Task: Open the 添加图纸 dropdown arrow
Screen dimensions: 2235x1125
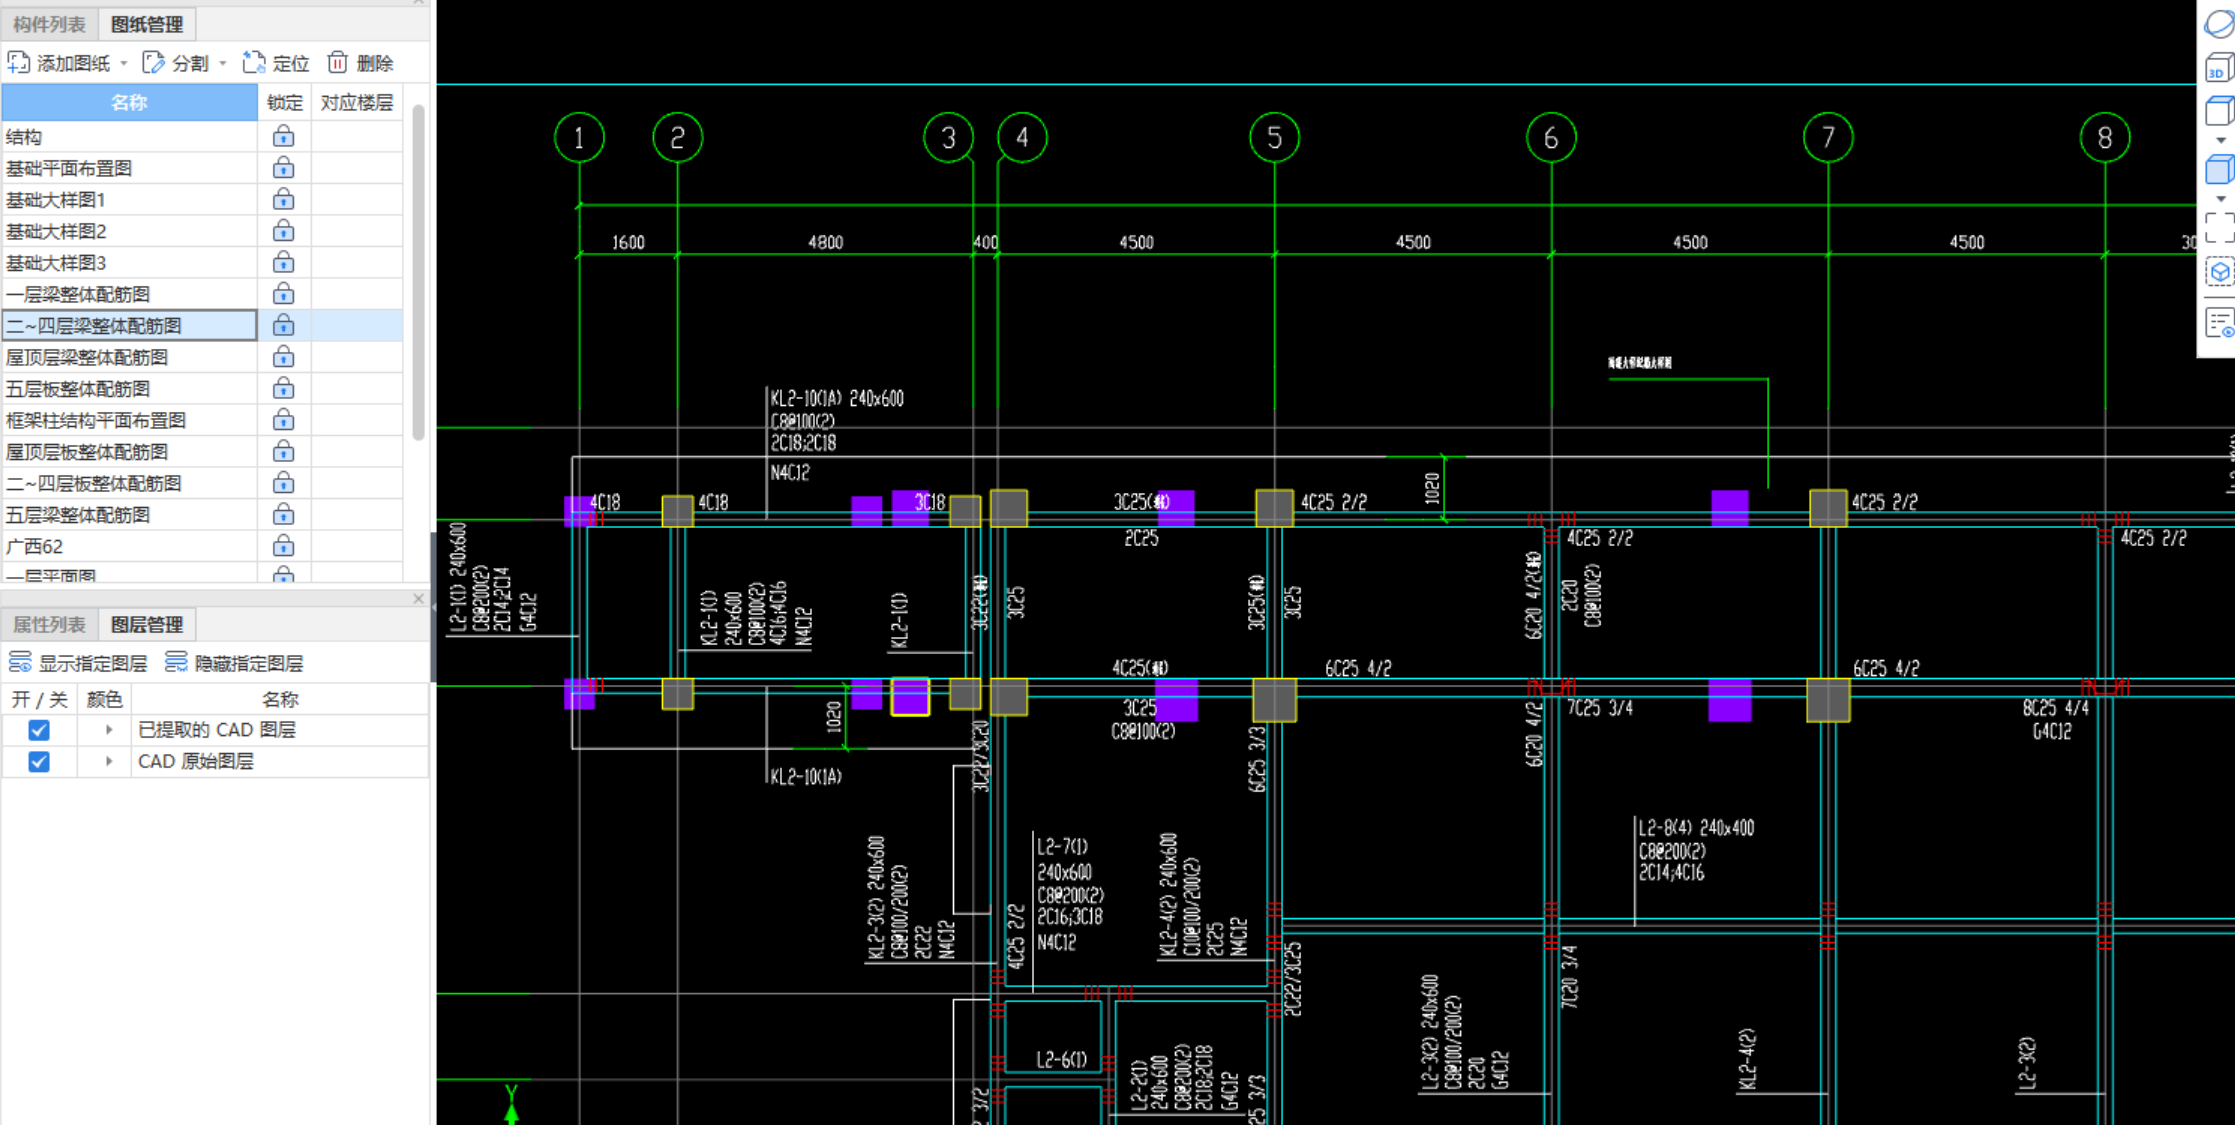Action: [x=124, y=64]
